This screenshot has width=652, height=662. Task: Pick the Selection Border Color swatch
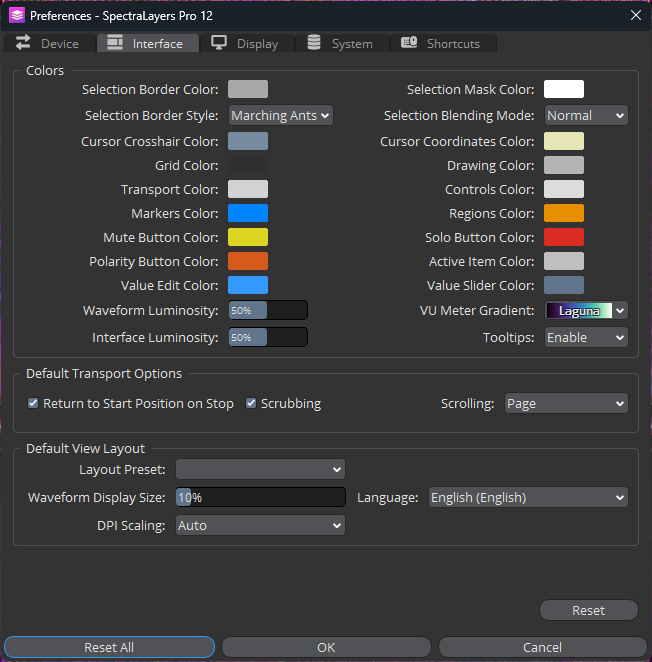pyautogui.click(x=248, y=89)
